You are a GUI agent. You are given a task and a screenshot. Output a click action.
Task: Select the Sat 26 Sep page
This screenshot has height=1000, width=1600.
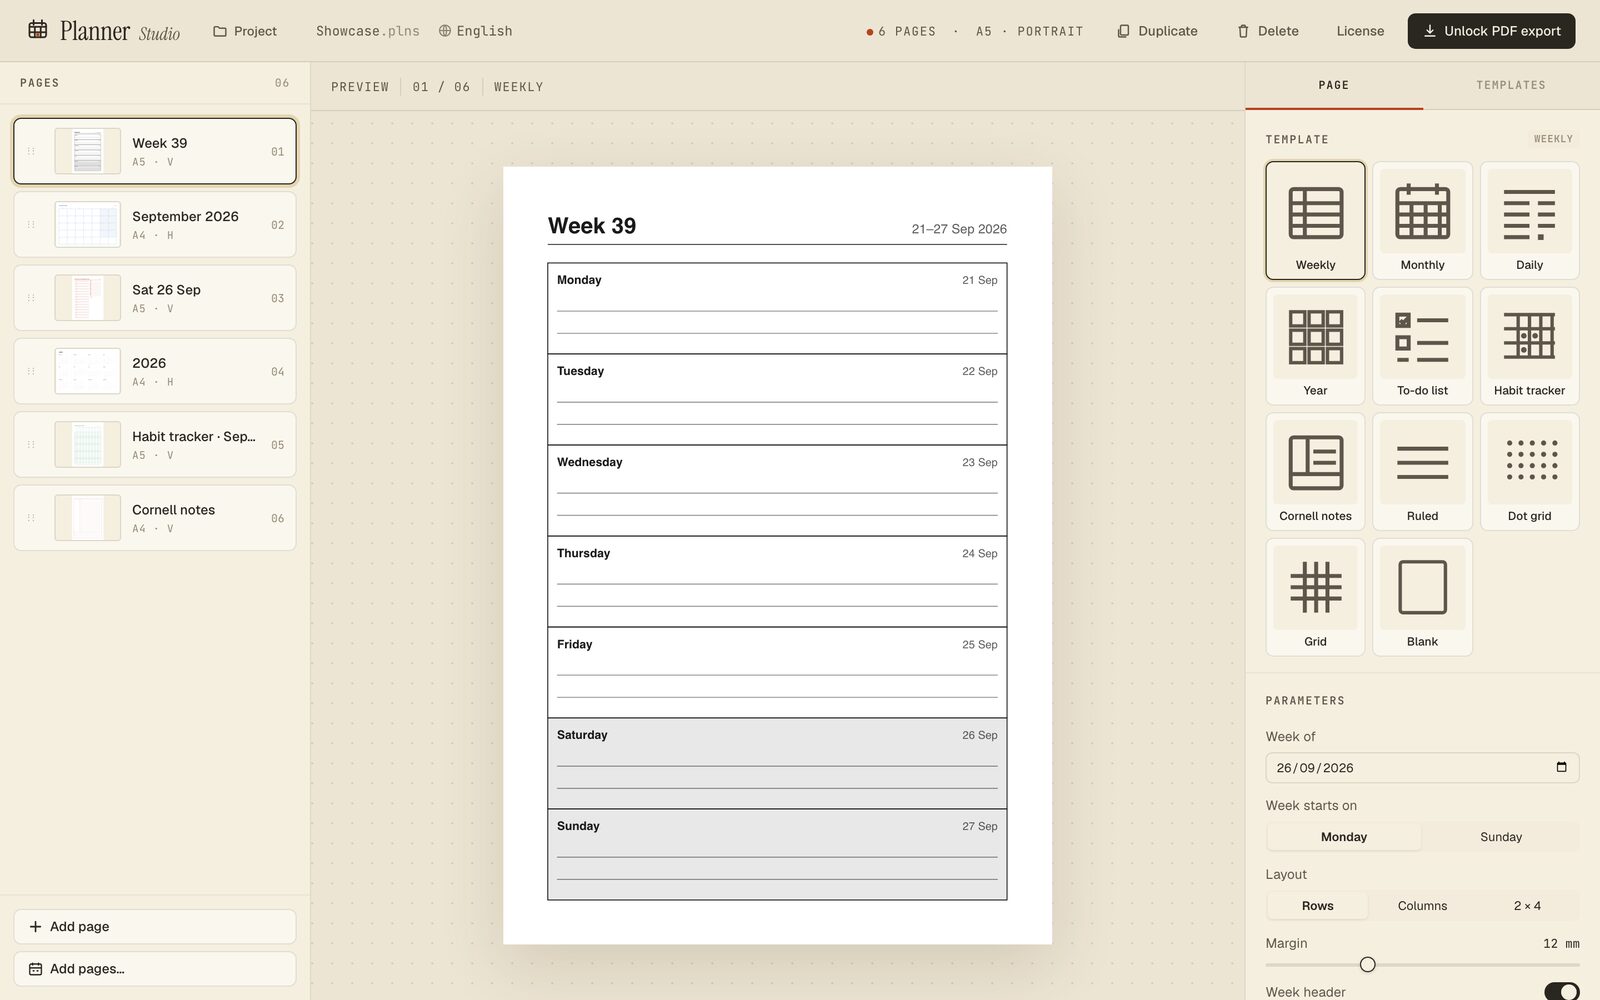[155, 298]
